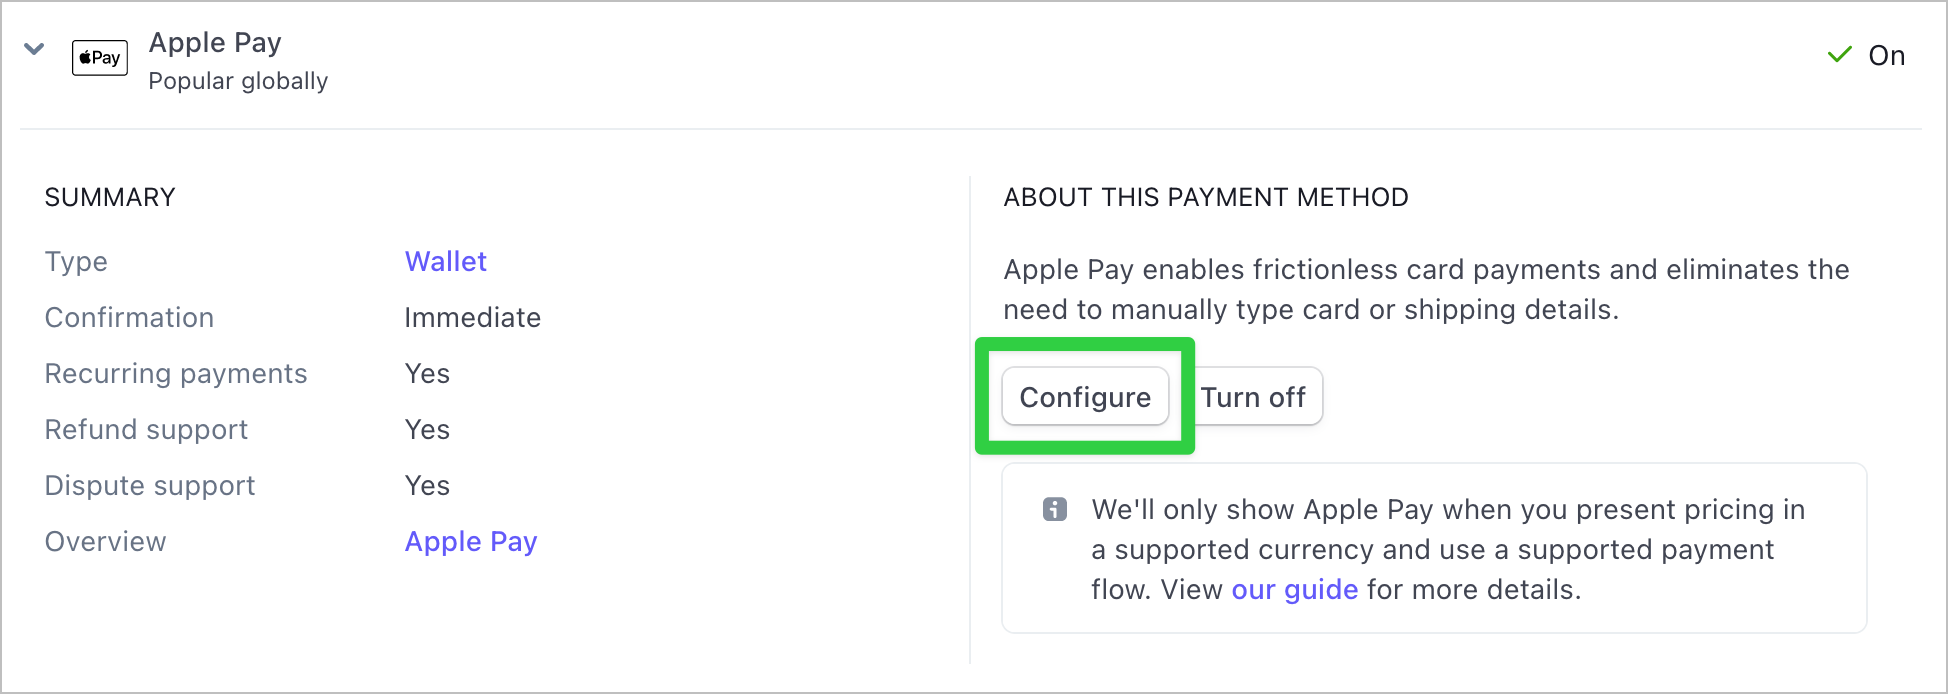The image size is (1948, 694).
Task: Open the Apple Pay overview link
Action: point(471,541)
